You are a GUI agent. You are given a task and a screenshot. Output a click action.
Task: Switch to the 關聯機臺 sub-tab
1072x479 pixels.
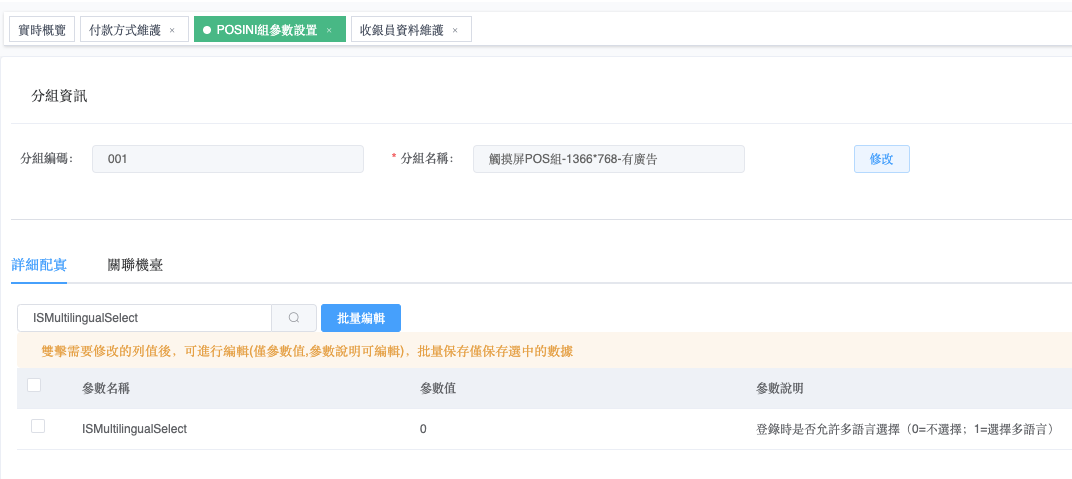(x=135, y=265)
